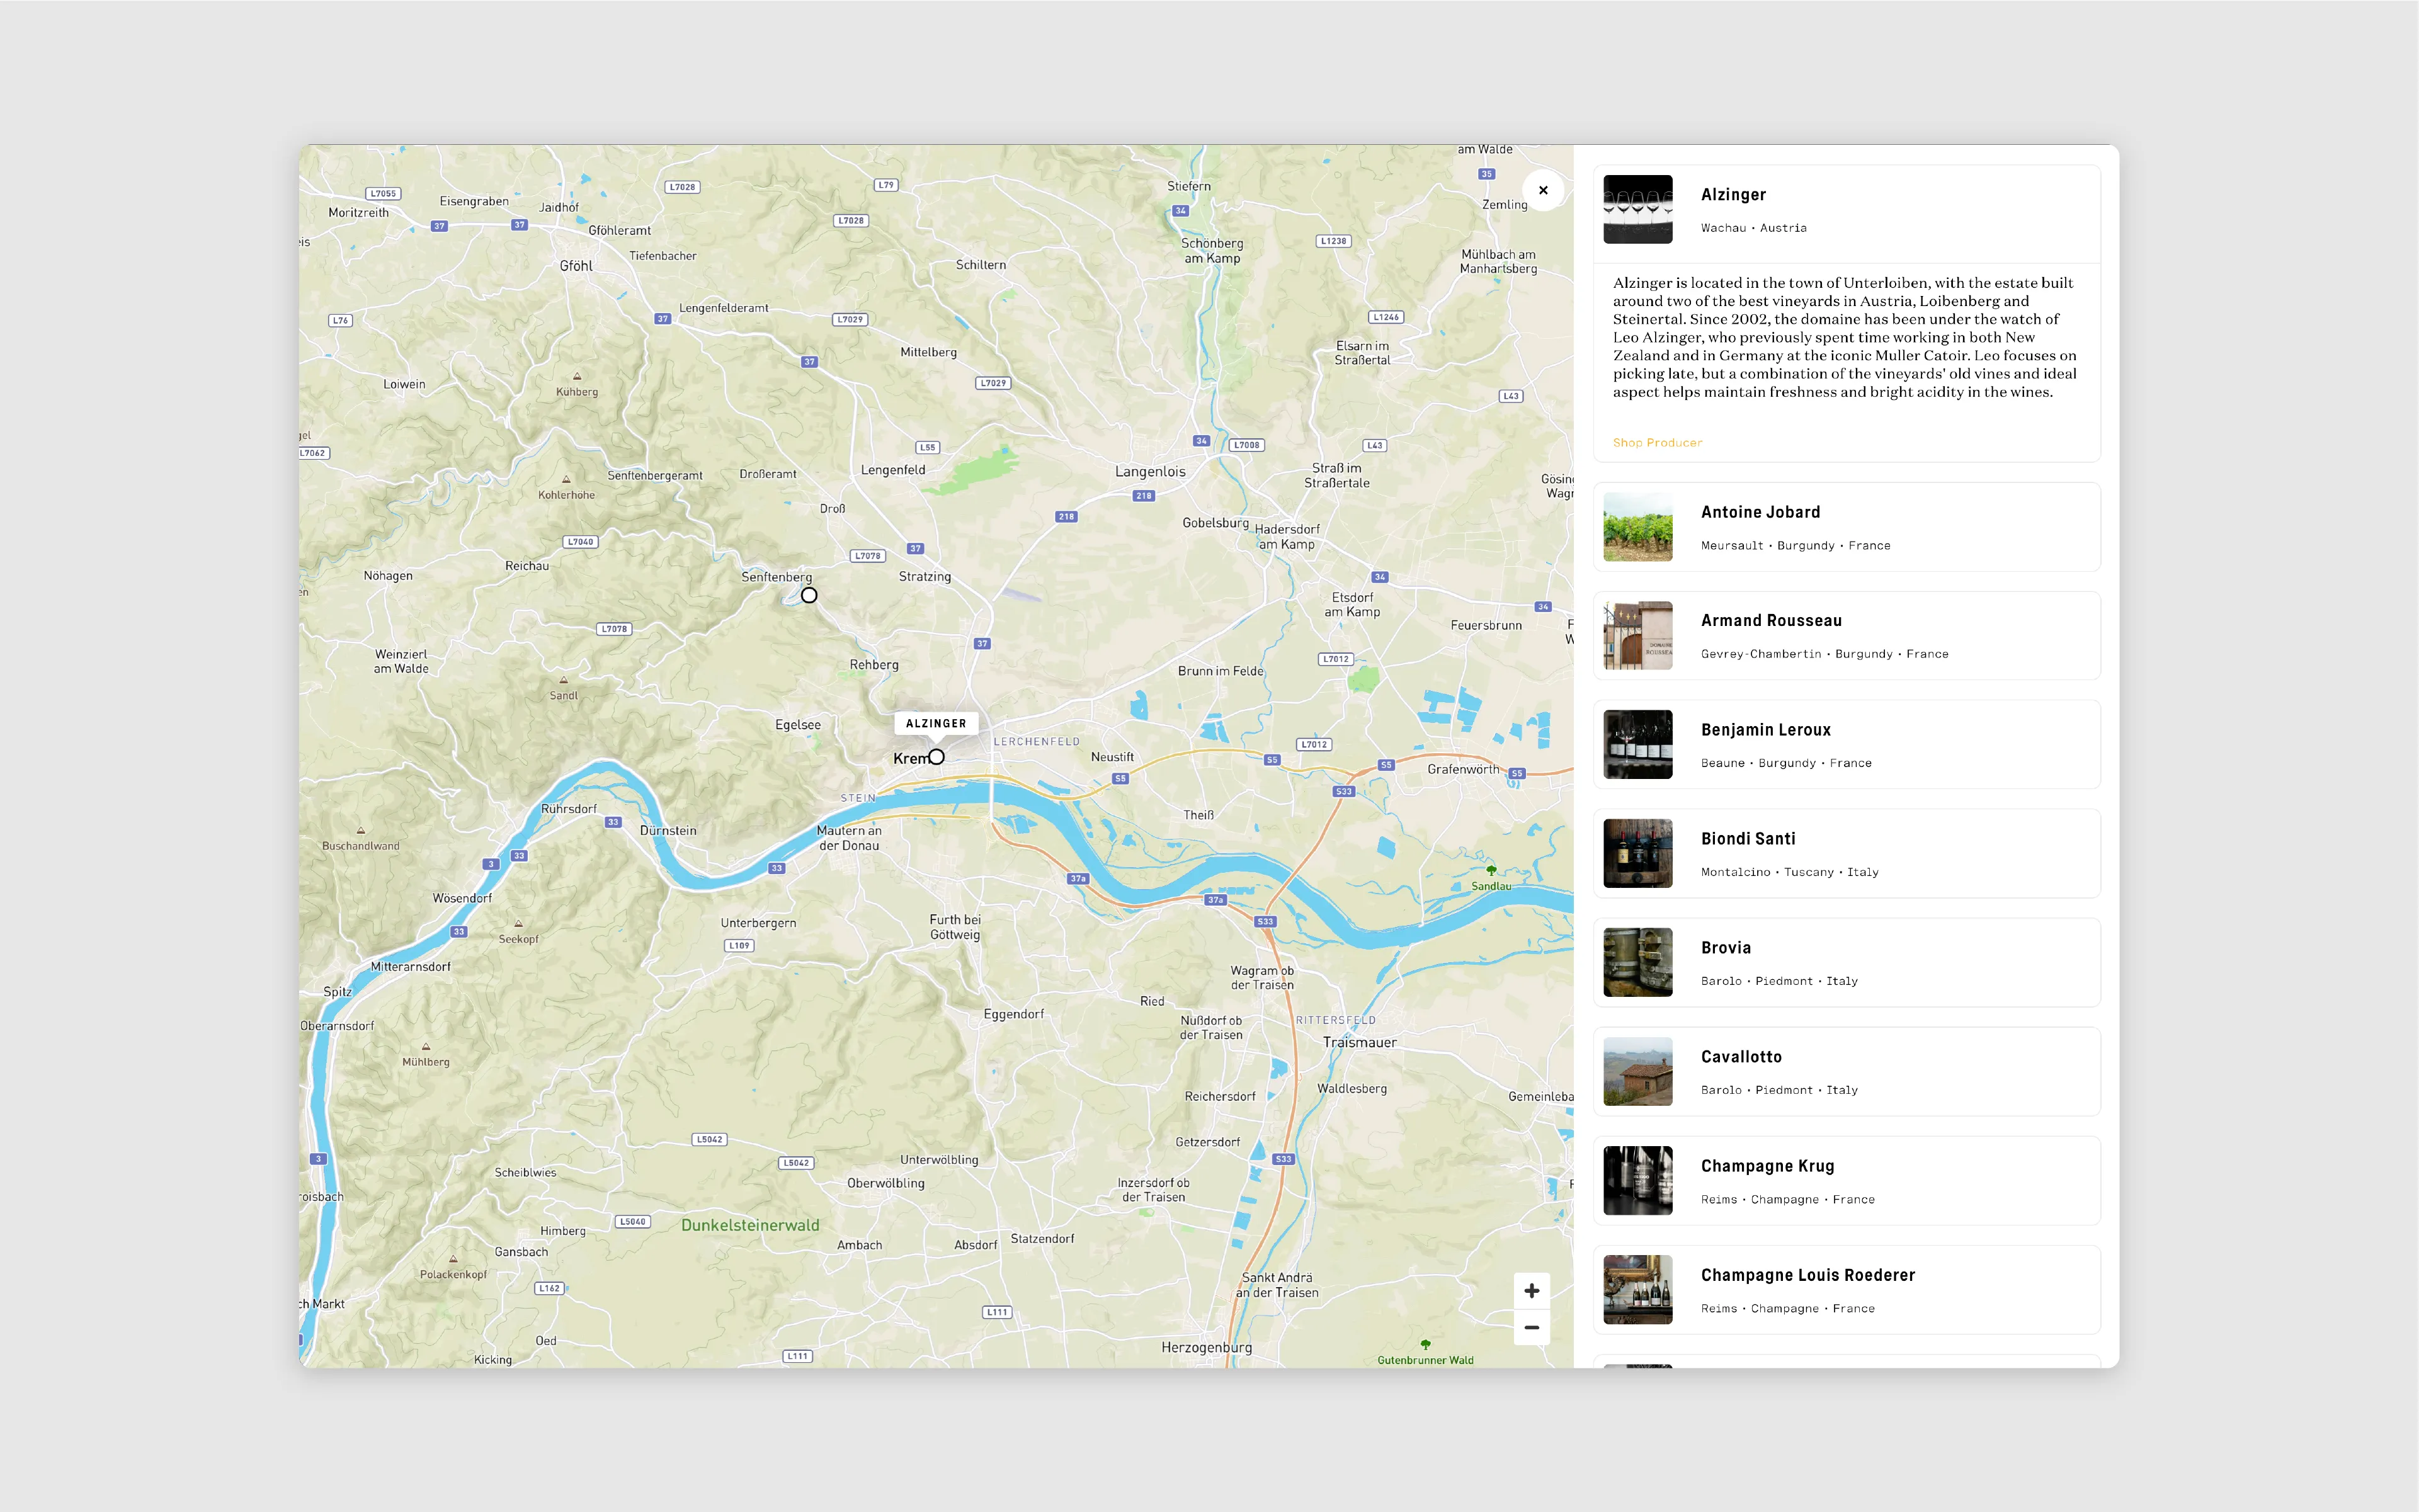This screenshot has height=1512, width=2419.
Task: Click 'Barolo · Piedmont · Italy' text under Cavallotto
Action: coord(1779,1090)
